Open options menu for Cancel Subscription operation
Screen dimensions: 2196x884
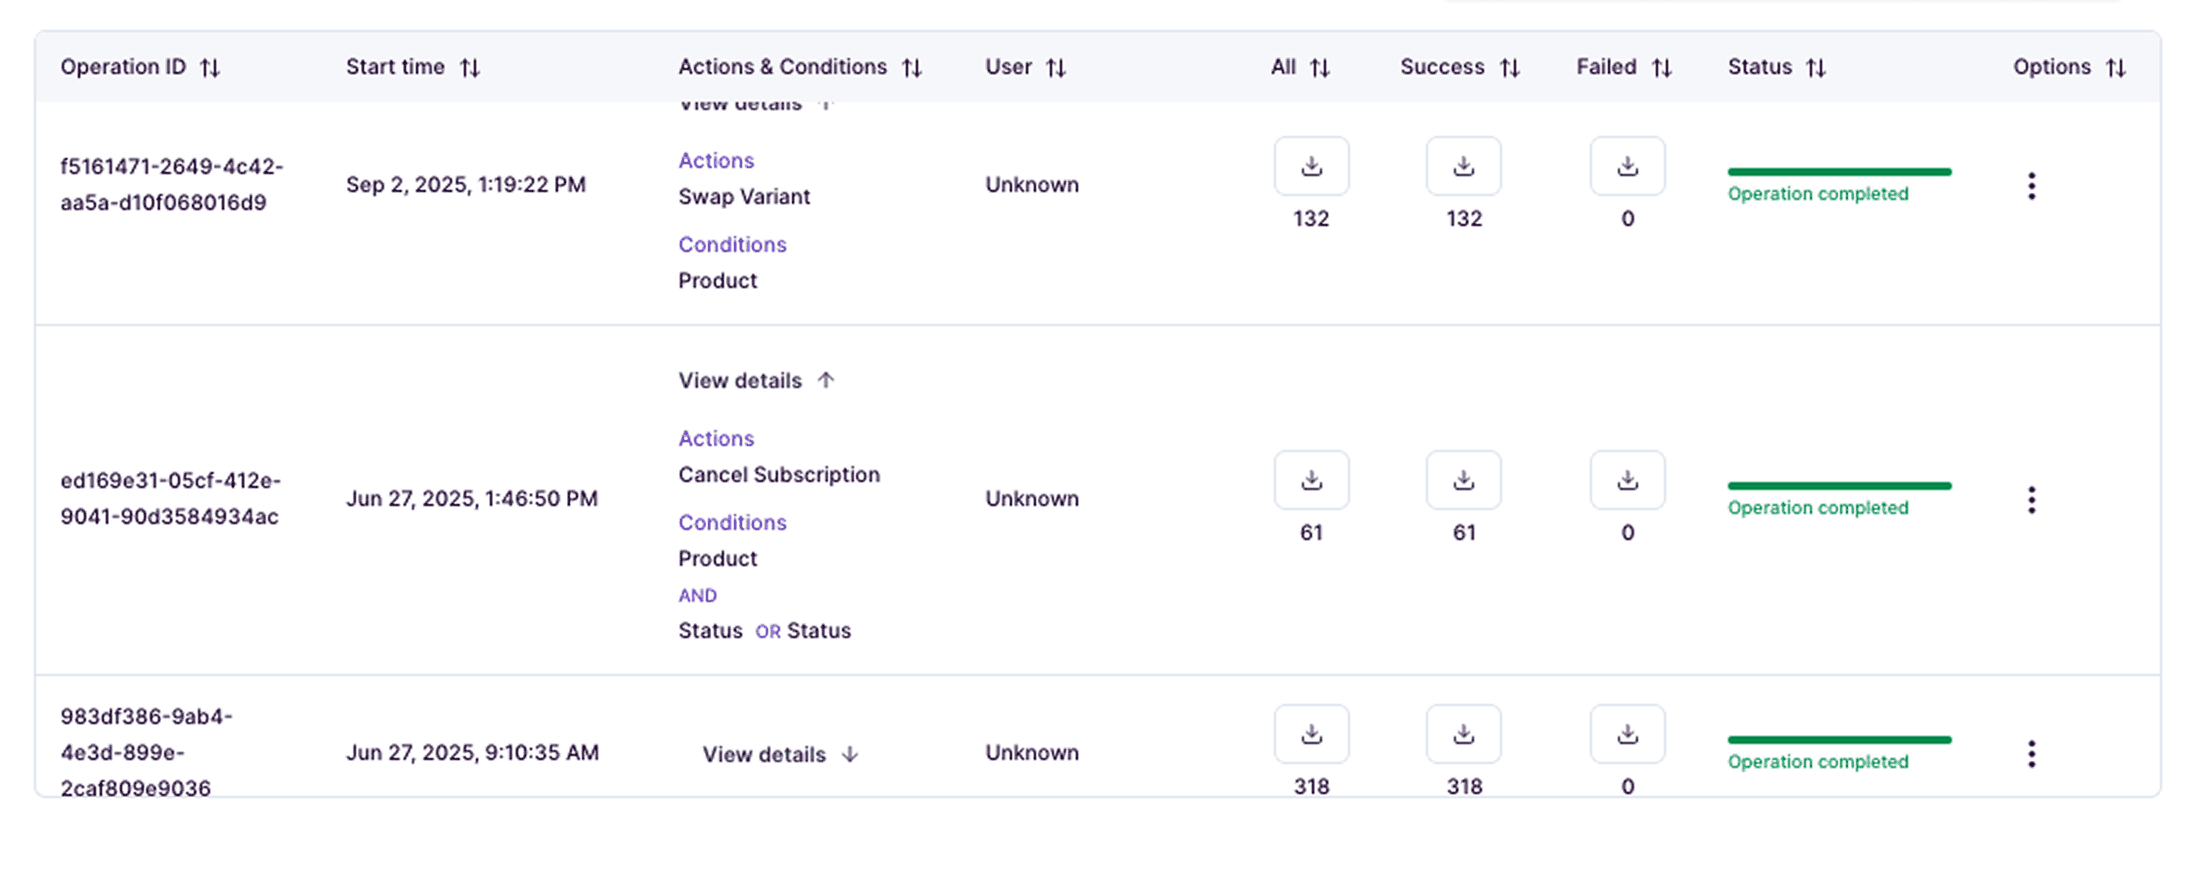[2031, 500]
